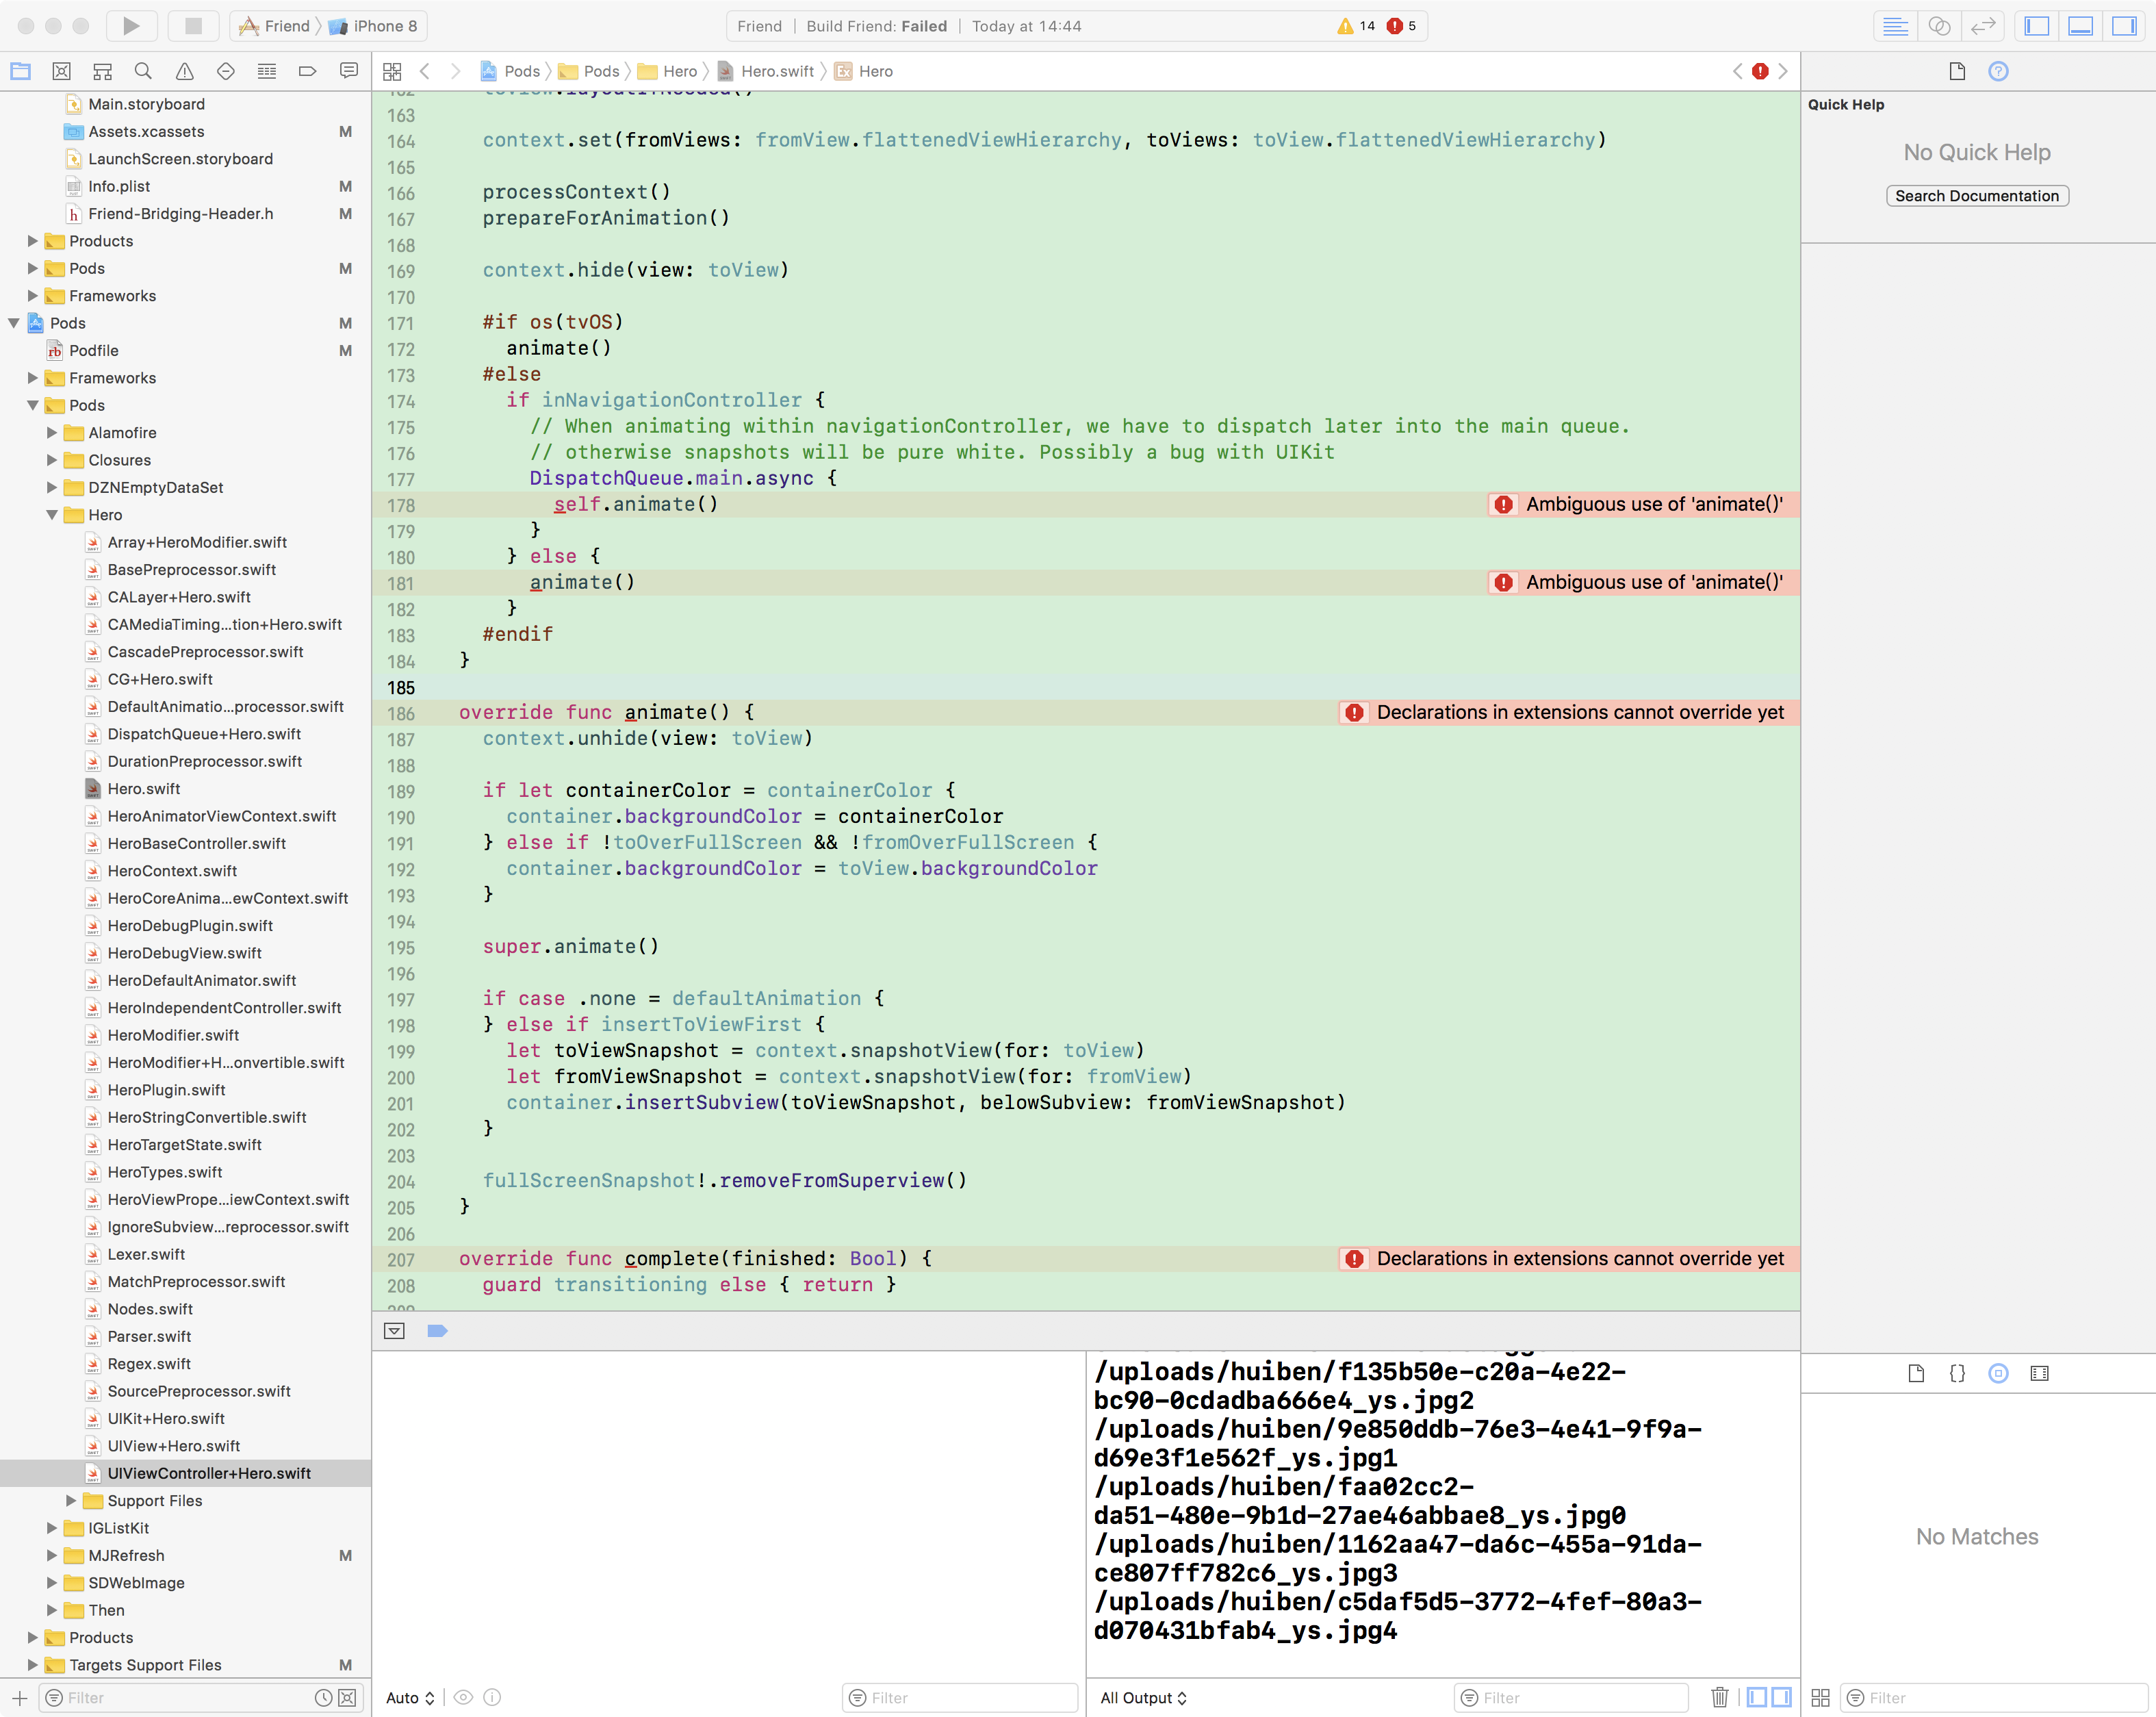Open the find navigator

(143, 71)
